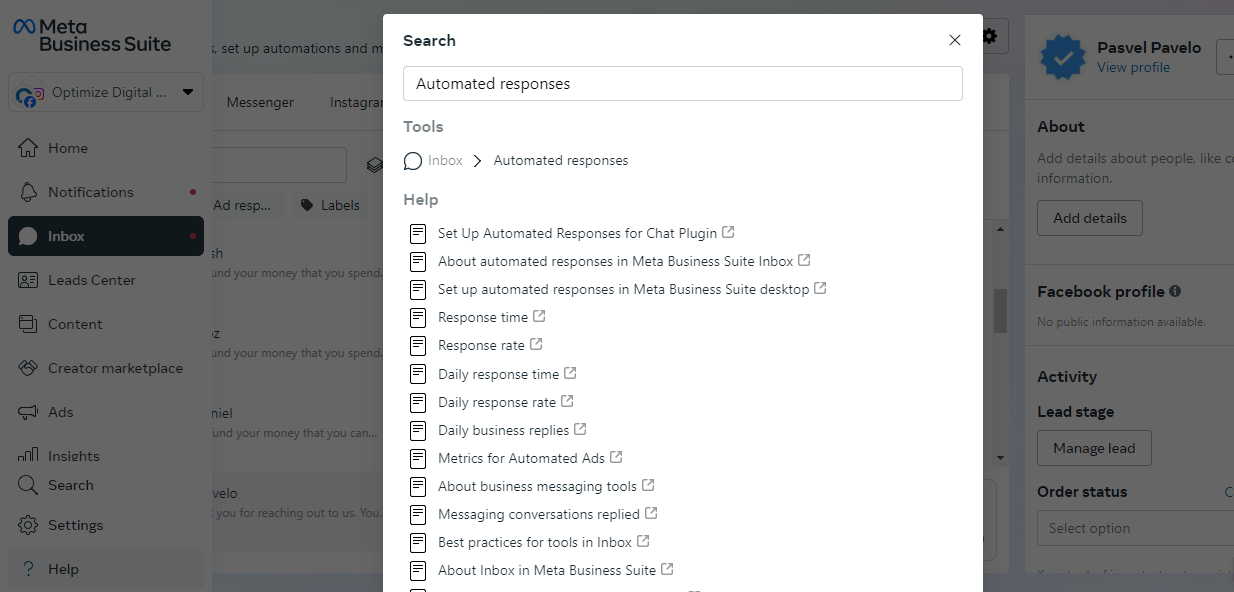Open Metrics for Automated Ads article
This screenshot has width=1234, height=592.
point(521,458)
